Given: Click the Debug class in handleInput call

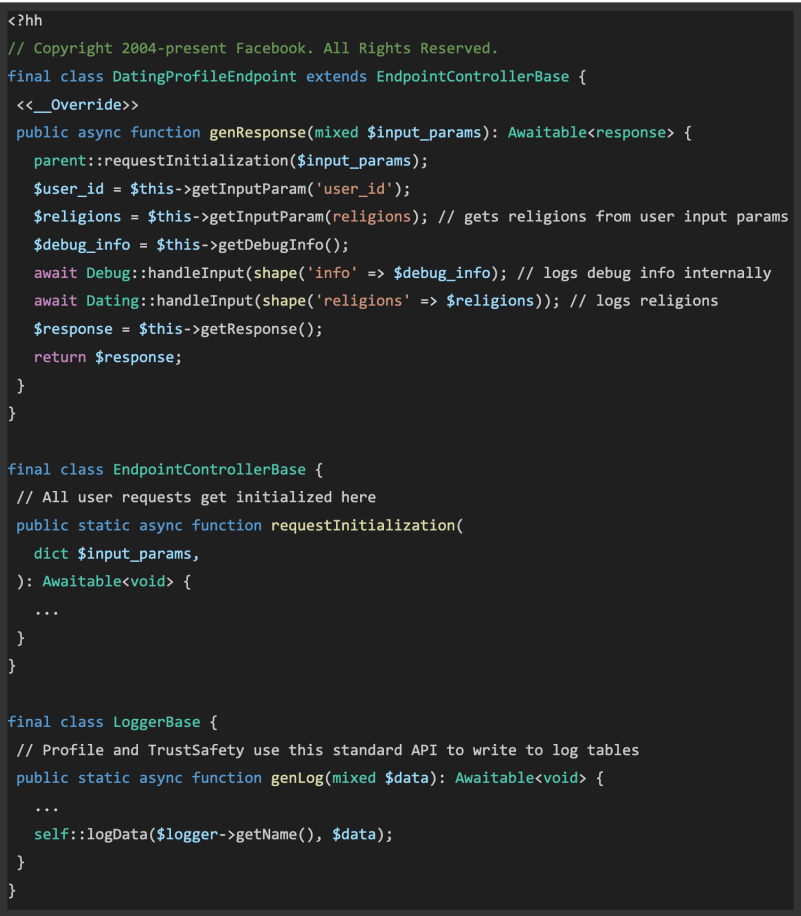Looking at the screenshot, I should tap(108, 273).
